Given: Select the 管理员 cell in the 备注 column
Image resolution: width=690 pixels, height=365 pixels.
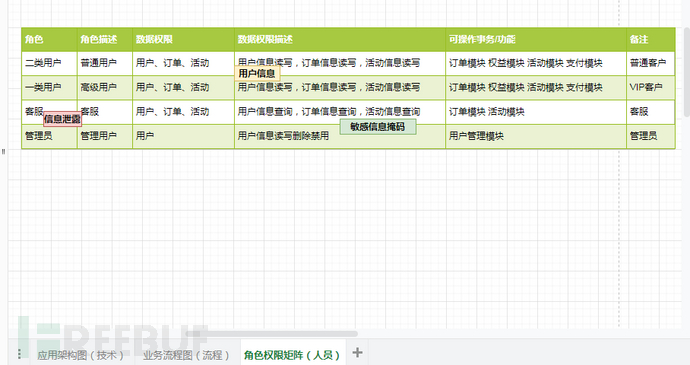Looking at the screenshot, I should coord(651,136).
